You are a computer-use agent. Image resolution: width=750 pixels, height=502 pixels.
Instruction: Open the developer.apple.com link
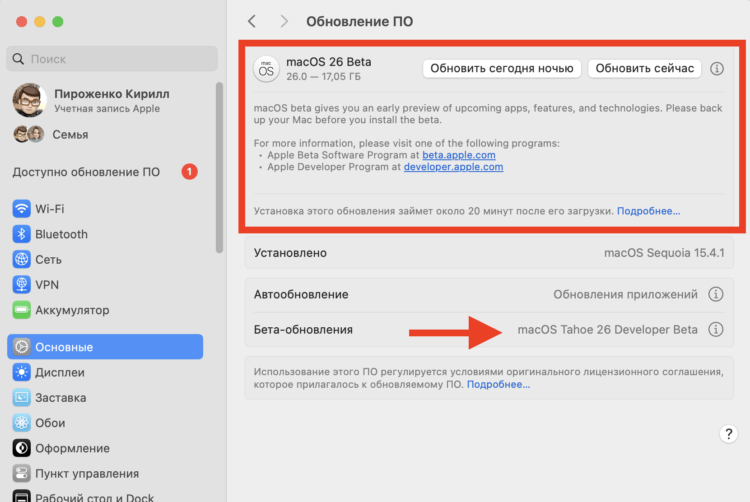(453, 167)
